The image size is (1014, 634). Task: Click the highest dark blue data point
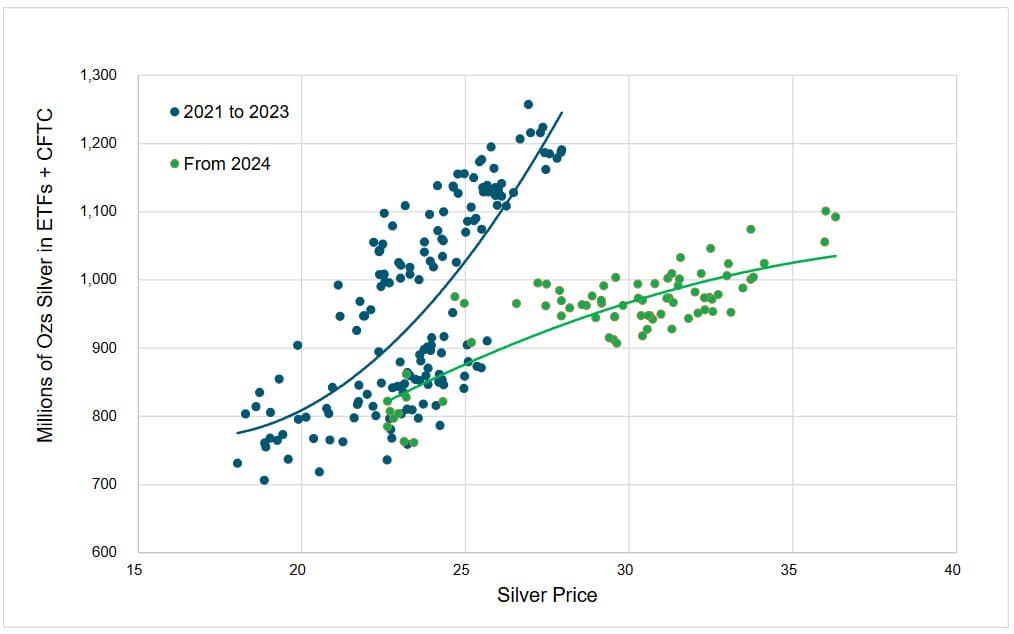pyautogui.click(x=528, y=105)
